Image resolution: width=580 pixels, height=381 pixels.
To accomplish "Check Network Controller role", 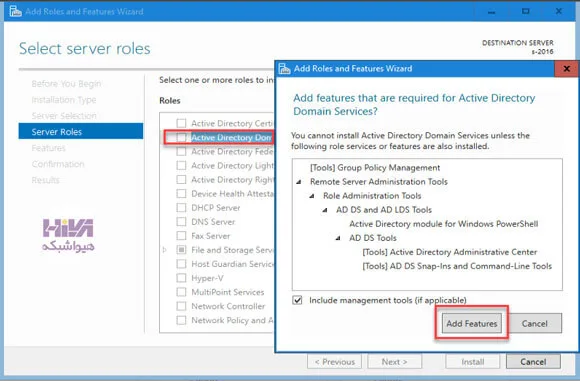I will pyautogui.click(x=181, y=306).
